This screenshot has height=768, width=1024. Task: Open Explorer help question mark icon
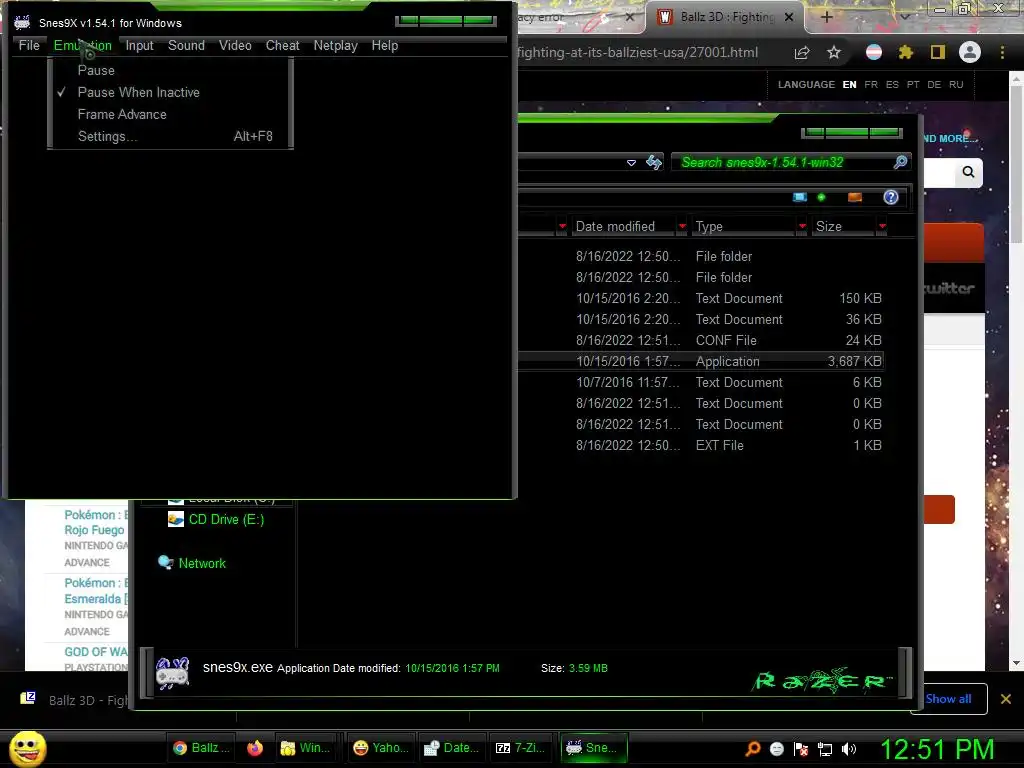click(891, 197)
